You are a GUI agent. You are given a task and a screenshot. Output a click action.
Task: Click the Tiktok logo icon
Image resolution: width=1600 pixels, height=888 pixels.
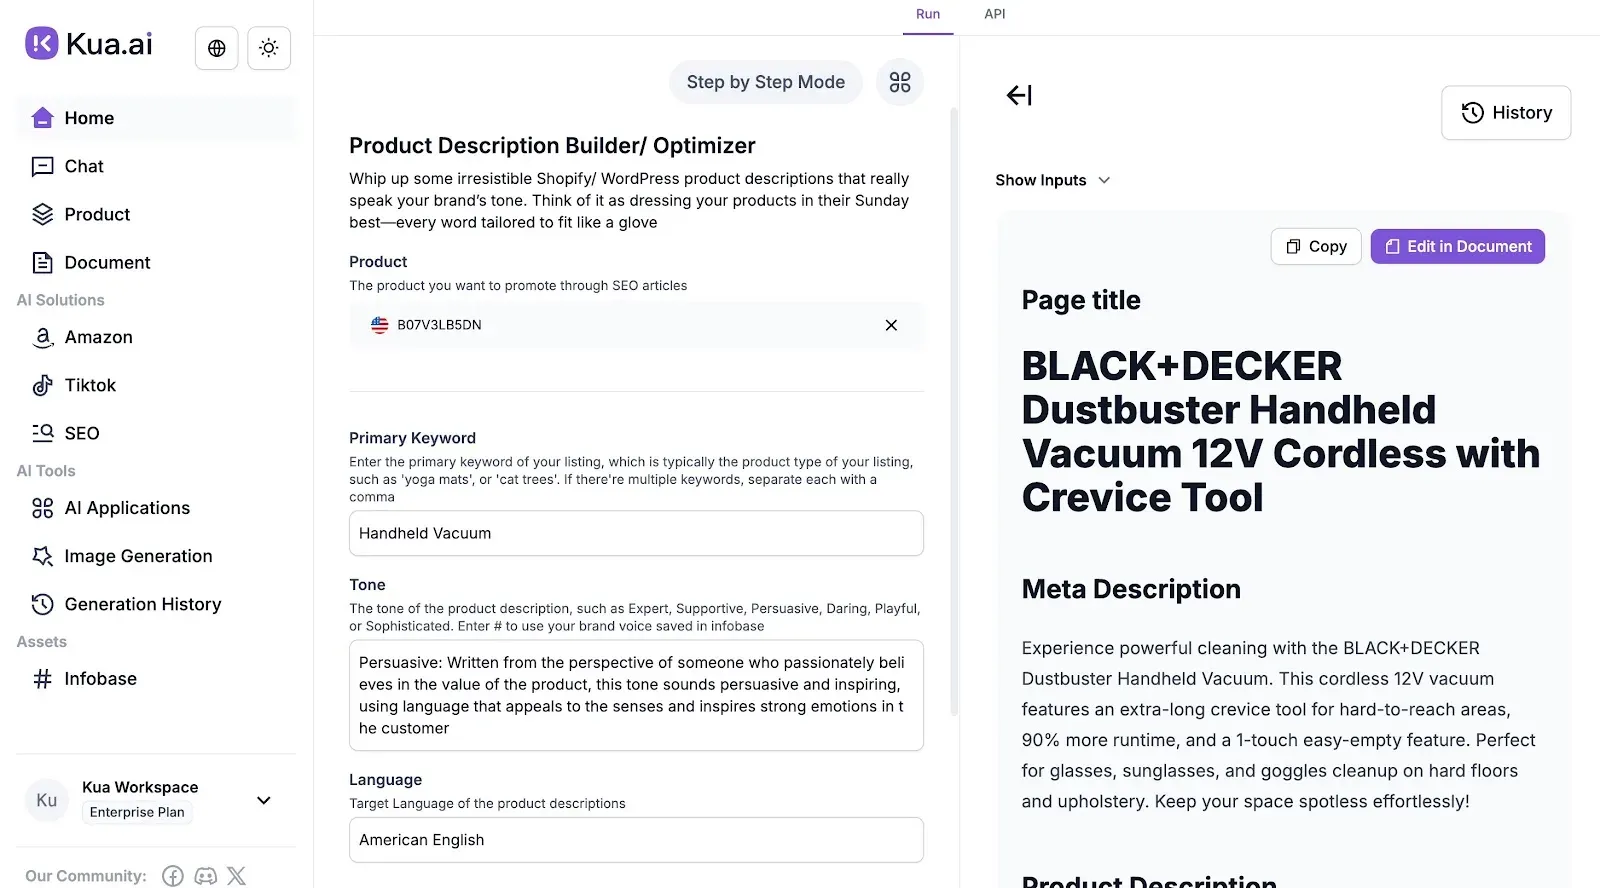pyautogui.click(x=42, y=385)
